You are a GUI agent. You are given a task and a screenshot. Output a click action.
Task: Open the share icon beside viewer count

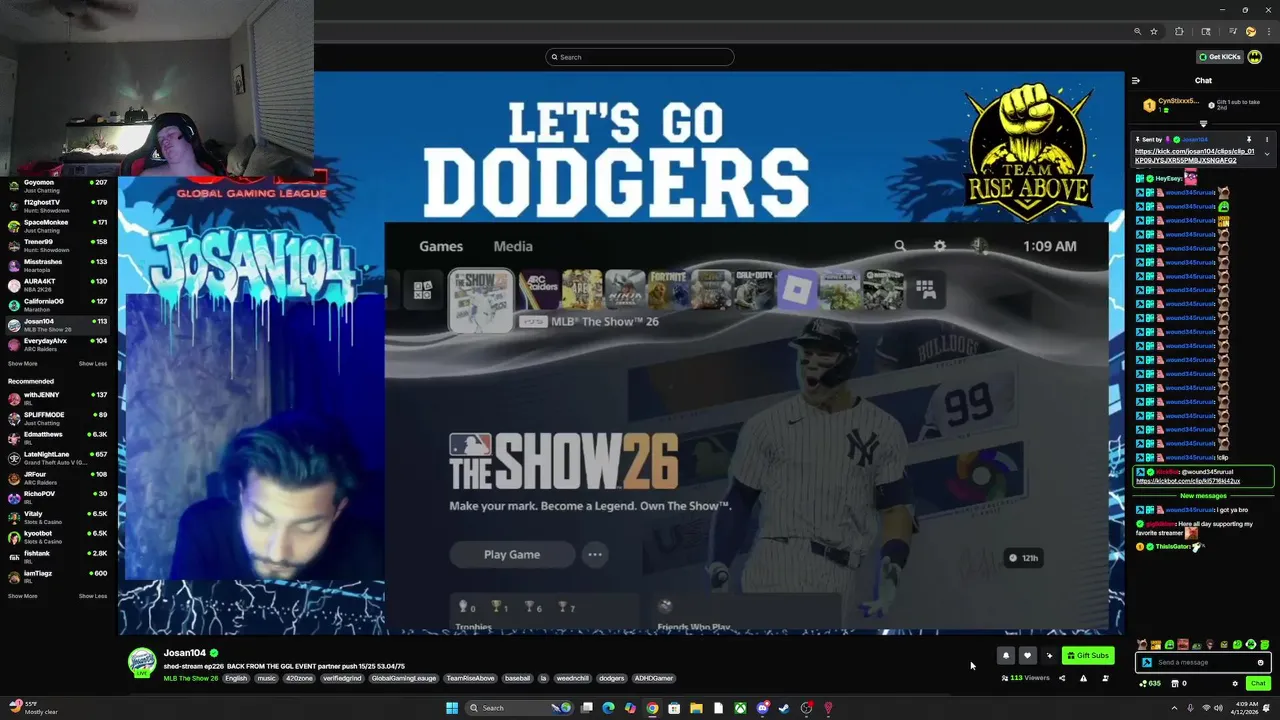tap(1062, 678)
